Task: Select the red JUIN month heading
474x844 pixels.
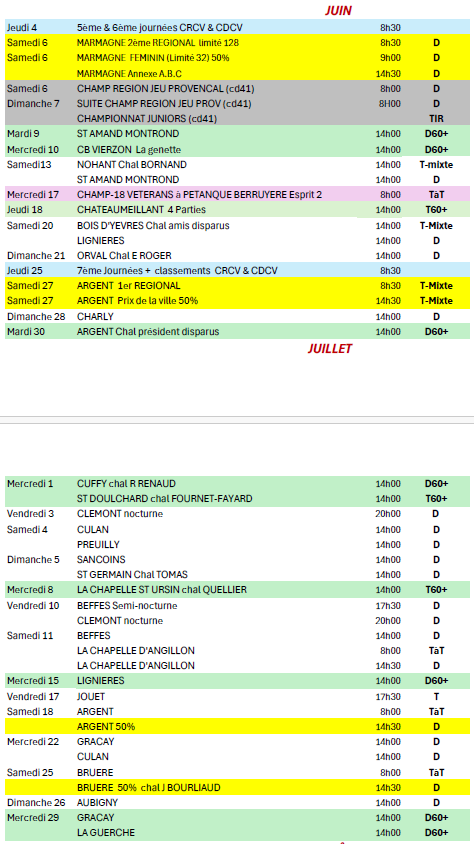Action: 338,10
